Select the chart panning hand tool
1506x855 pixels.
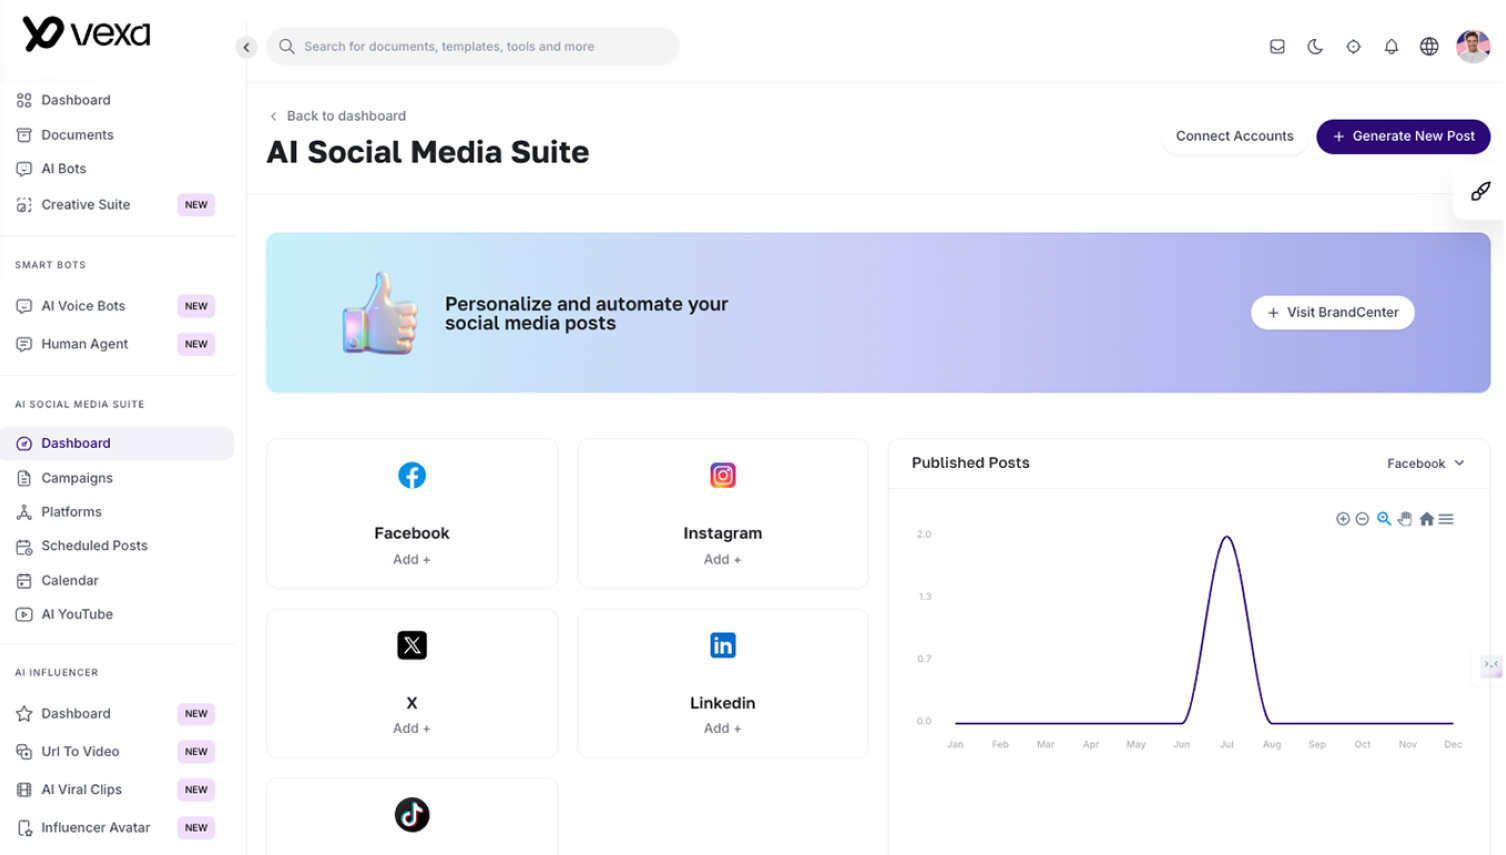coord(1405,519)
